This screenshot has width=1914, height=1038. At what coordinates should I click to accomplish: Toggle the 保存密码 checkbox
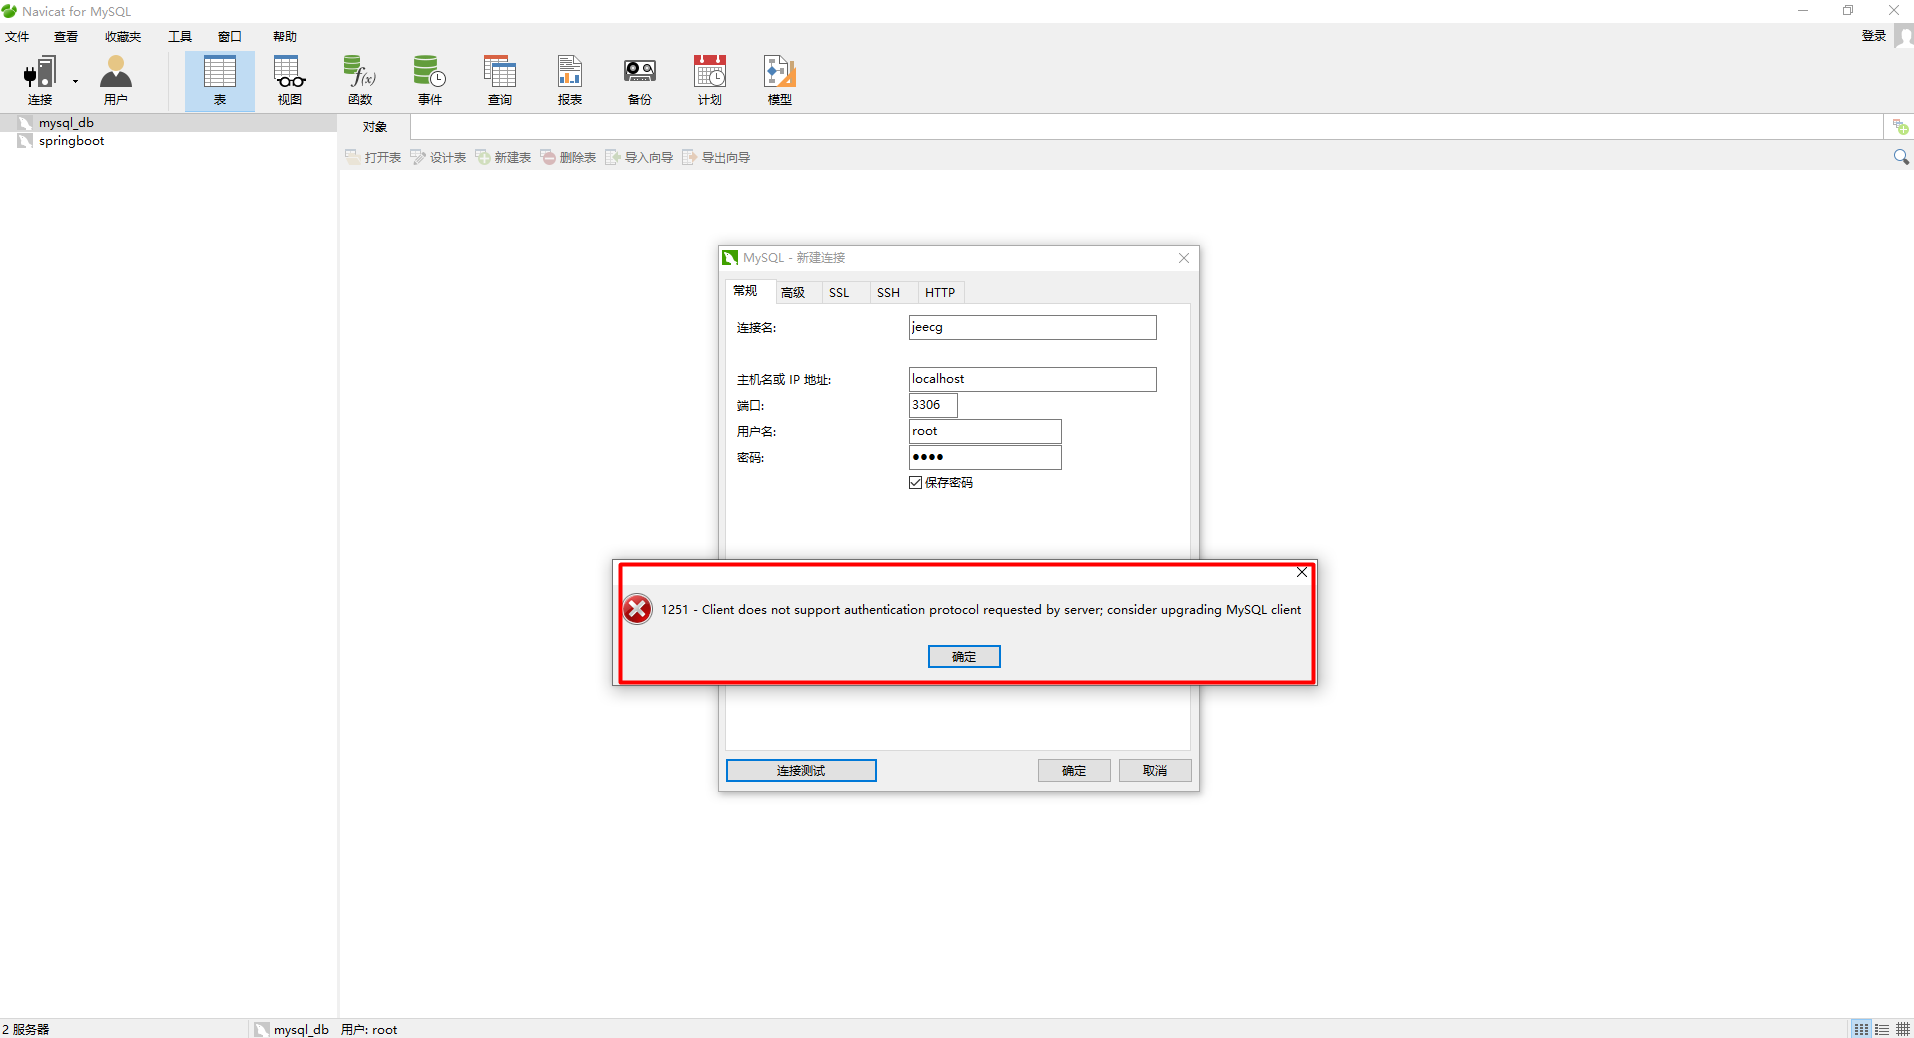(x=915, y=483)
